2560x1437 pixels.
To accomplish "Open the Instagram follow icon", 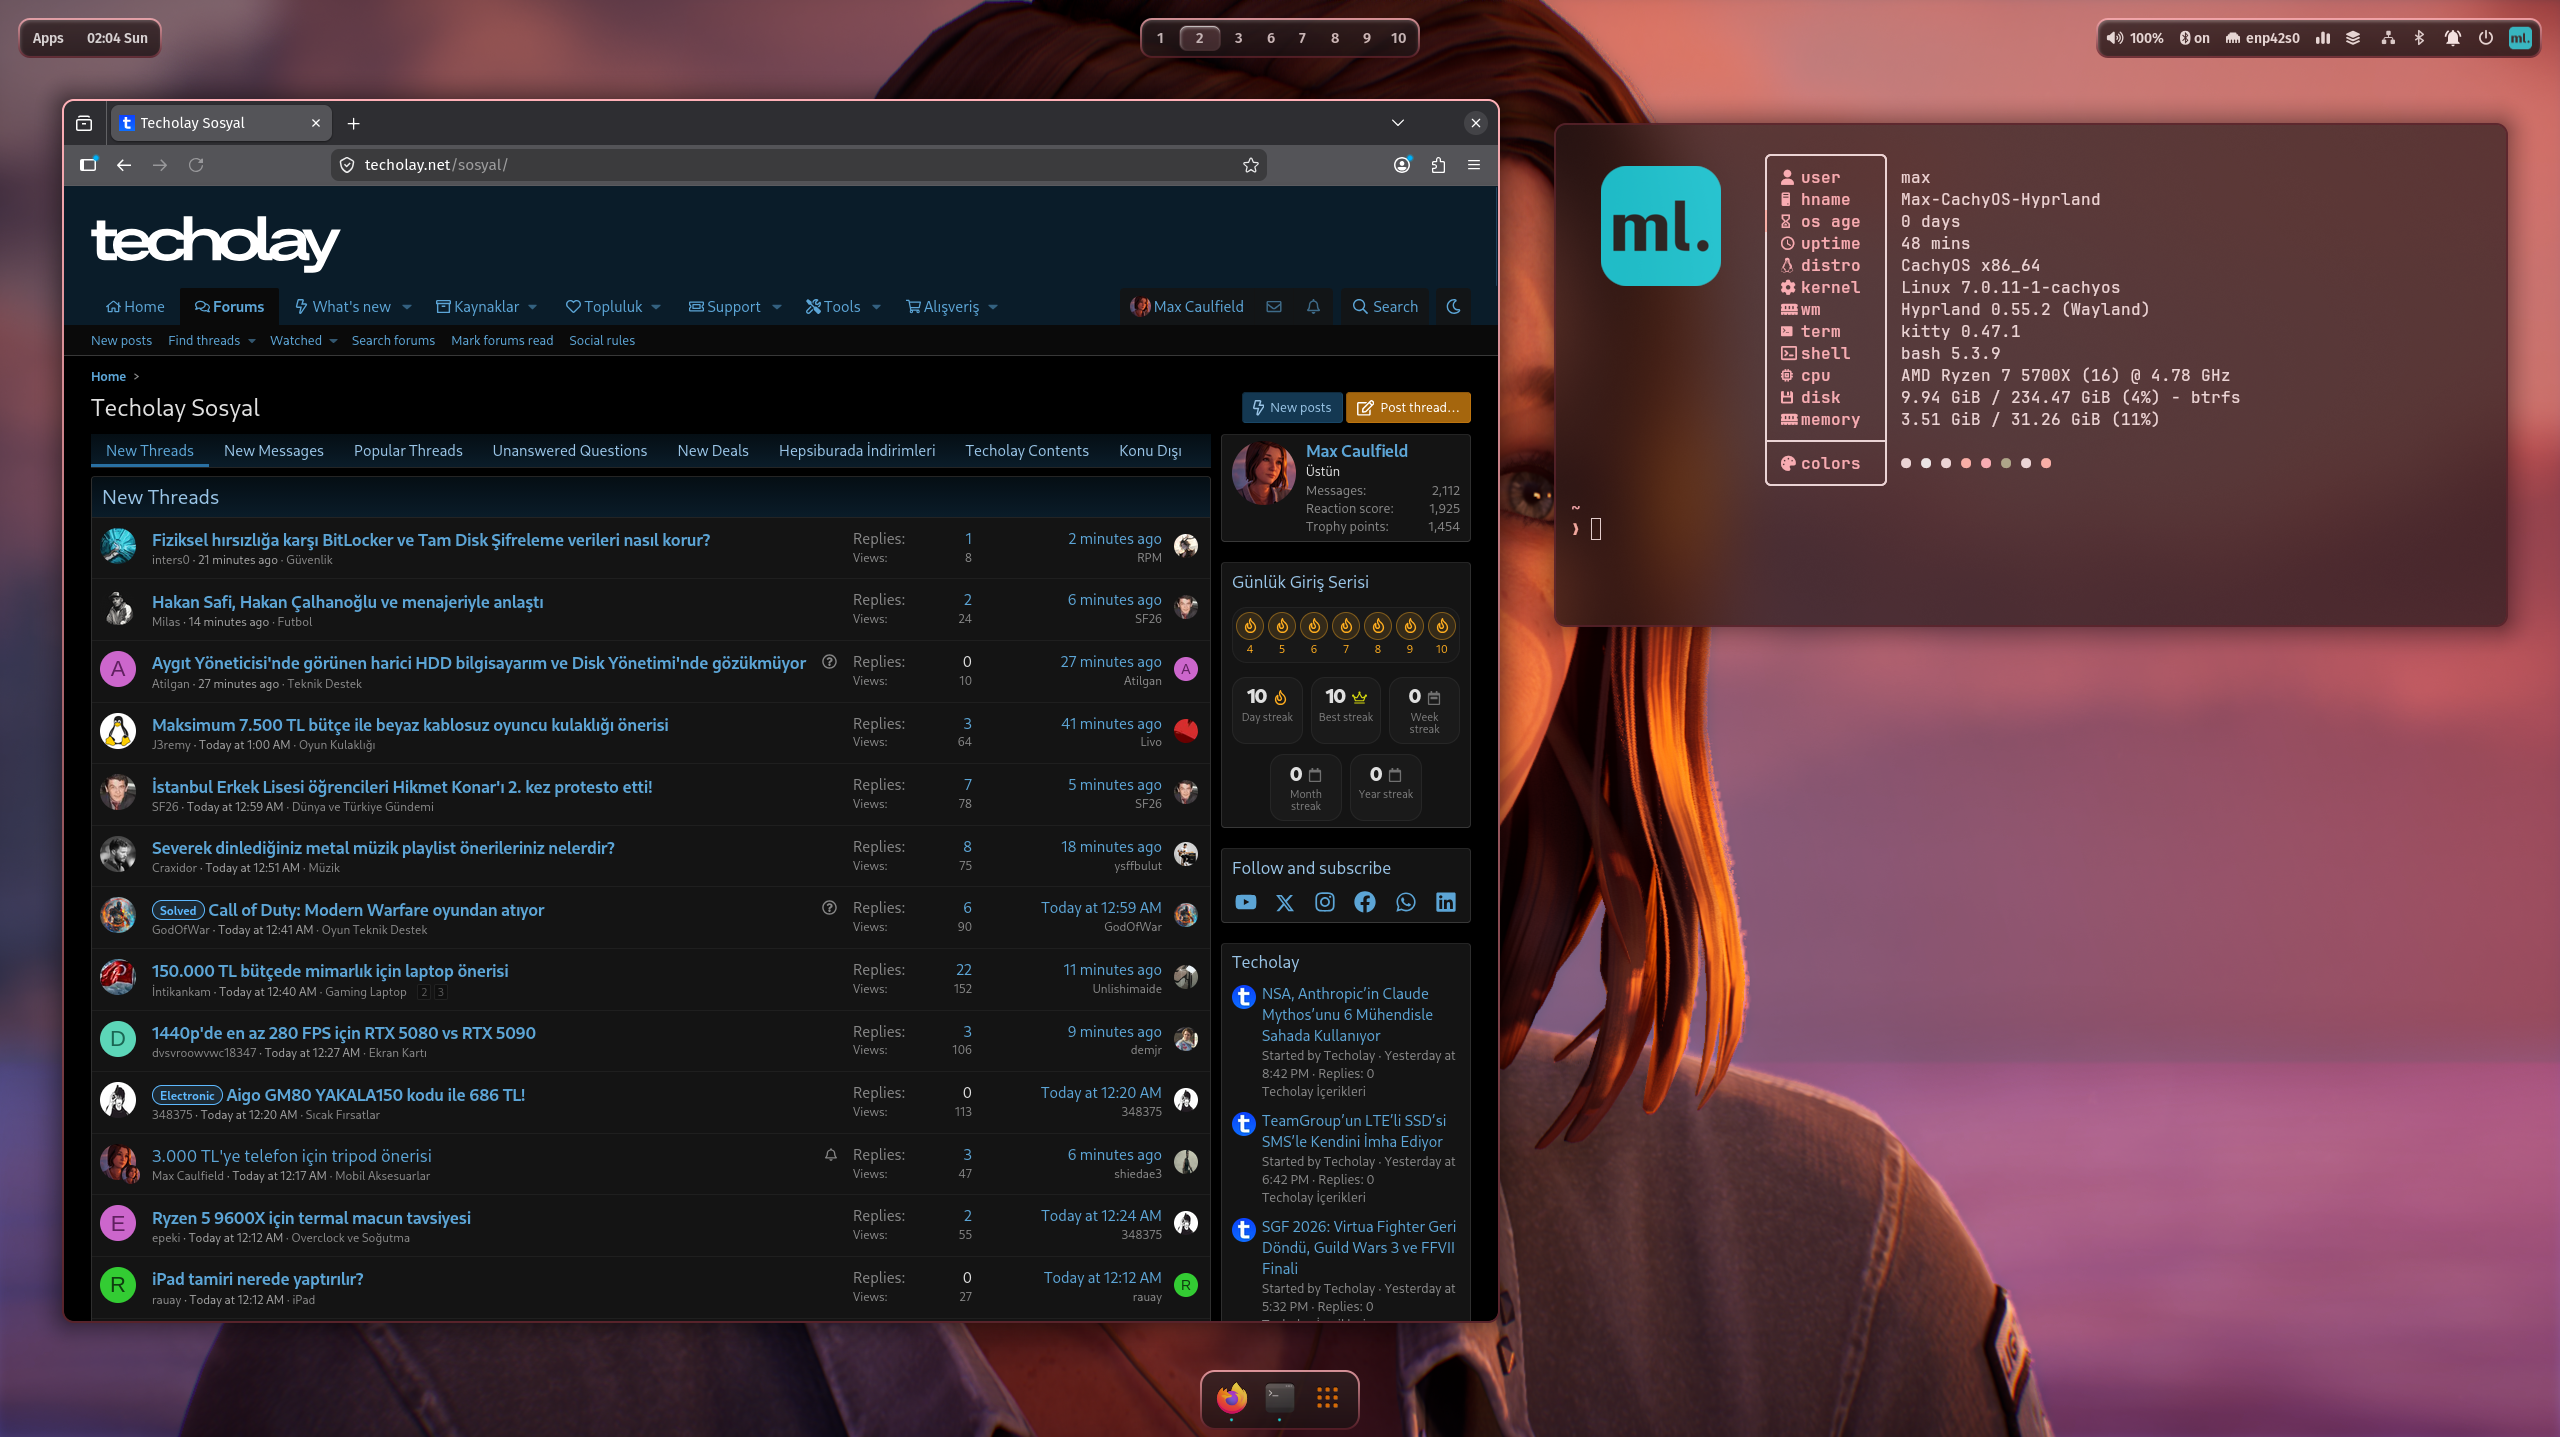I will 1325,902.
